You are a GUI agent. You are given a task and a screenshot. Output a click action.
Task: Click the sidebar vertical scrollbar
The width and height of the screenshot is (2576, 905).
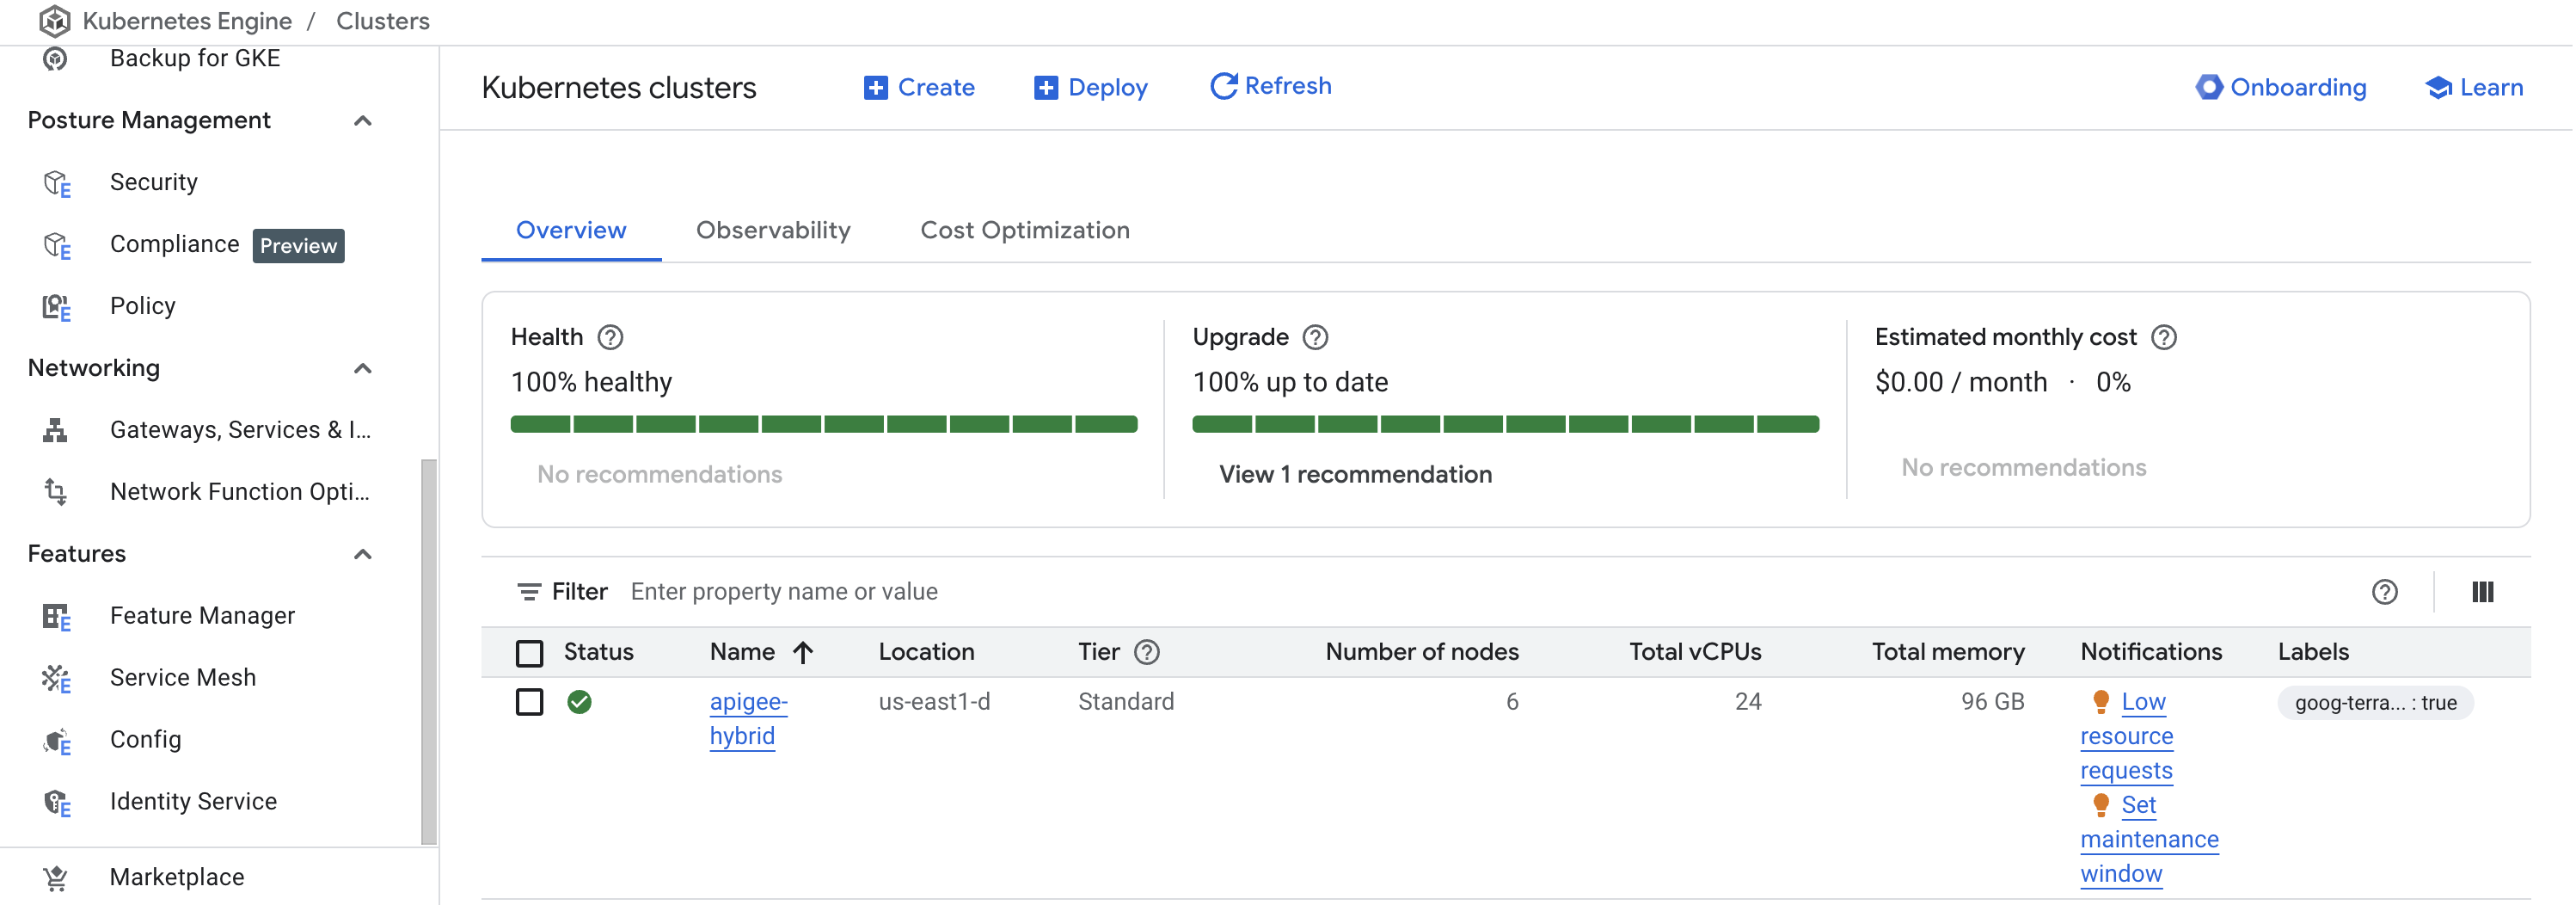(429, 652)
